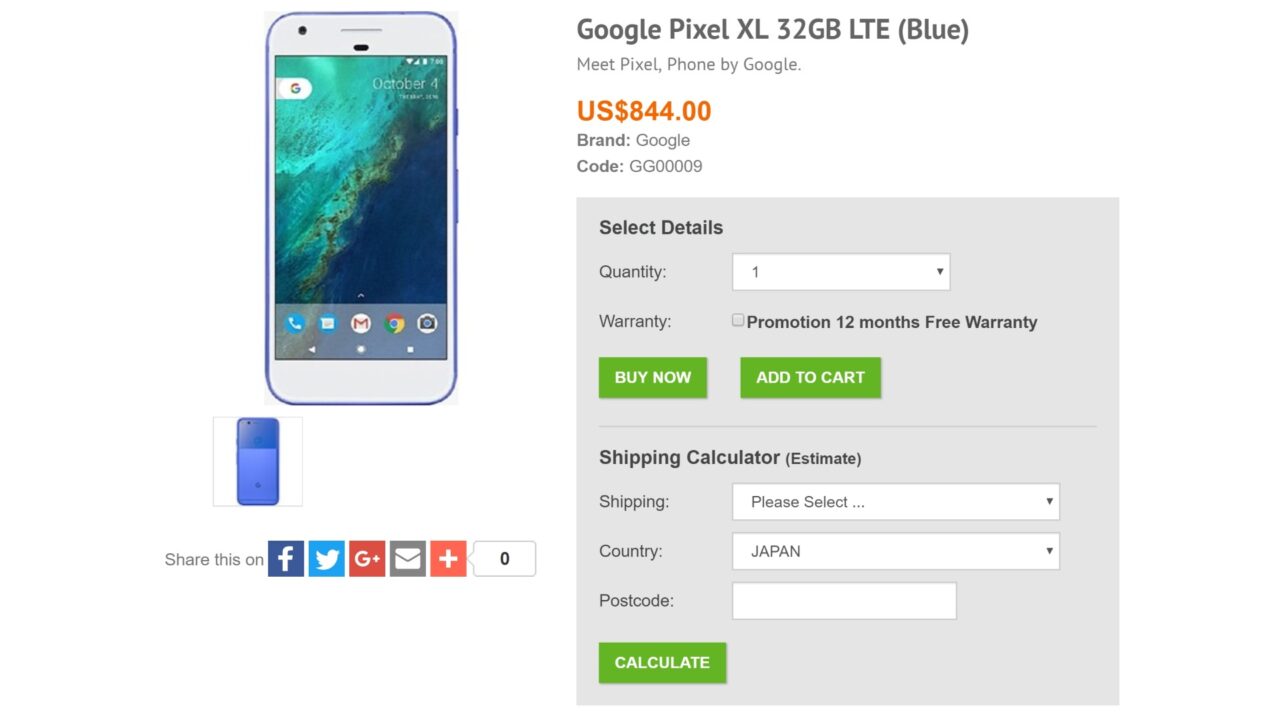The width and height of the screenshot is (1280, 720).
Task: Open the Quantity dropdown
Action: (841, 272)
